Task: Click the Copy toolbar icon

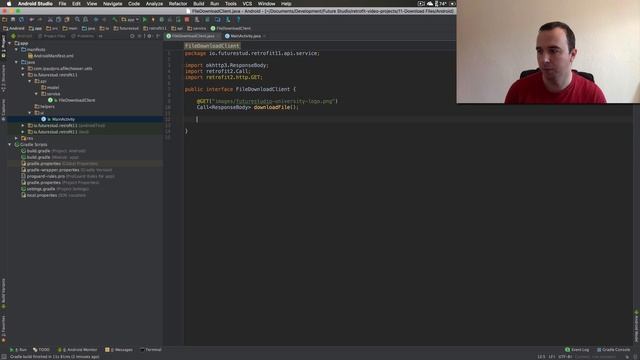Action: pyautogui.click(x=58, y=20)
